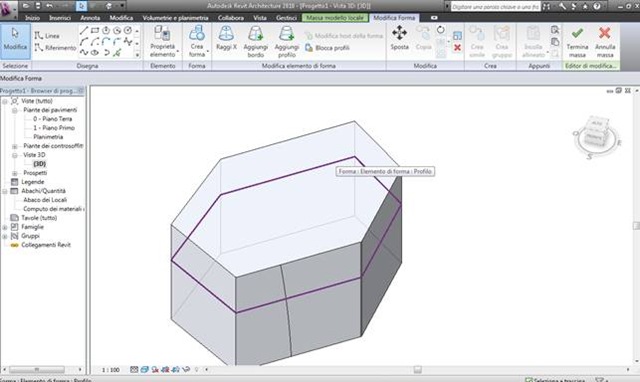This screenshot has height=382, width=640.
Task: Click the undo quick-access icon
Action: 49,6
